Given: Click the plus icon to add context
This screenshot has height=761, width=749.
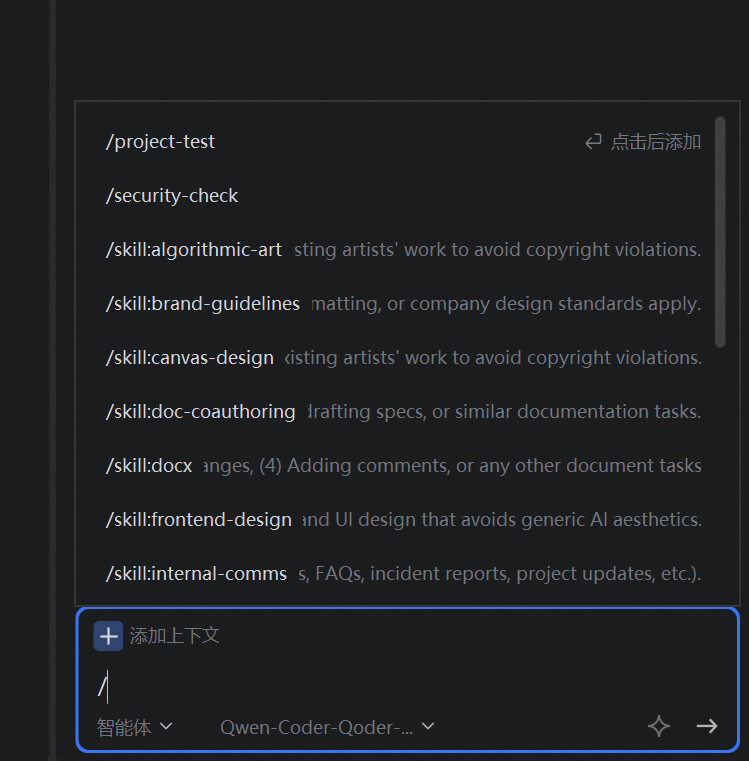Looking at the screenshot, I should (x=108, y=635).
